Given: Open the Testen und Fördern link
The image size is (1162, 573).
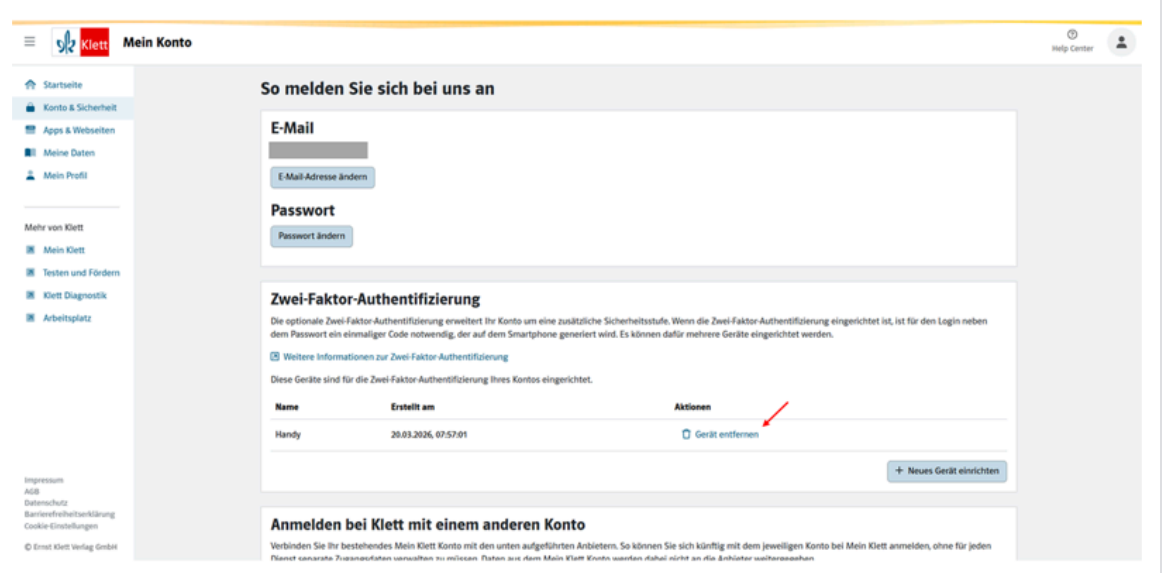Looking at the screenshot, I should pos(82,273).
